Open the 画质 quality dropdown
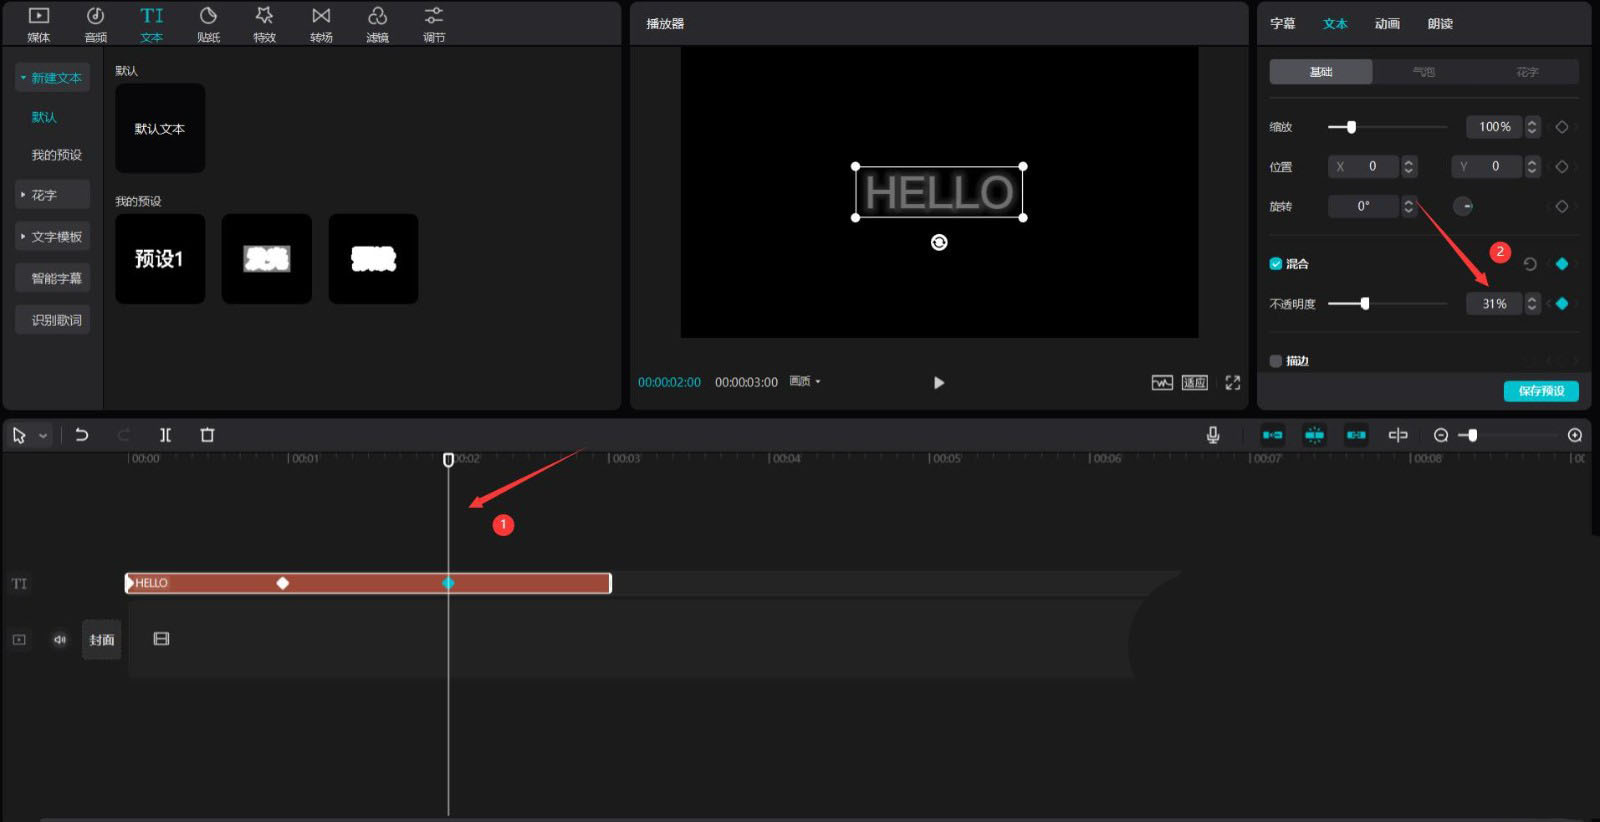This screenshot has height=822, width=1600. 804,382
